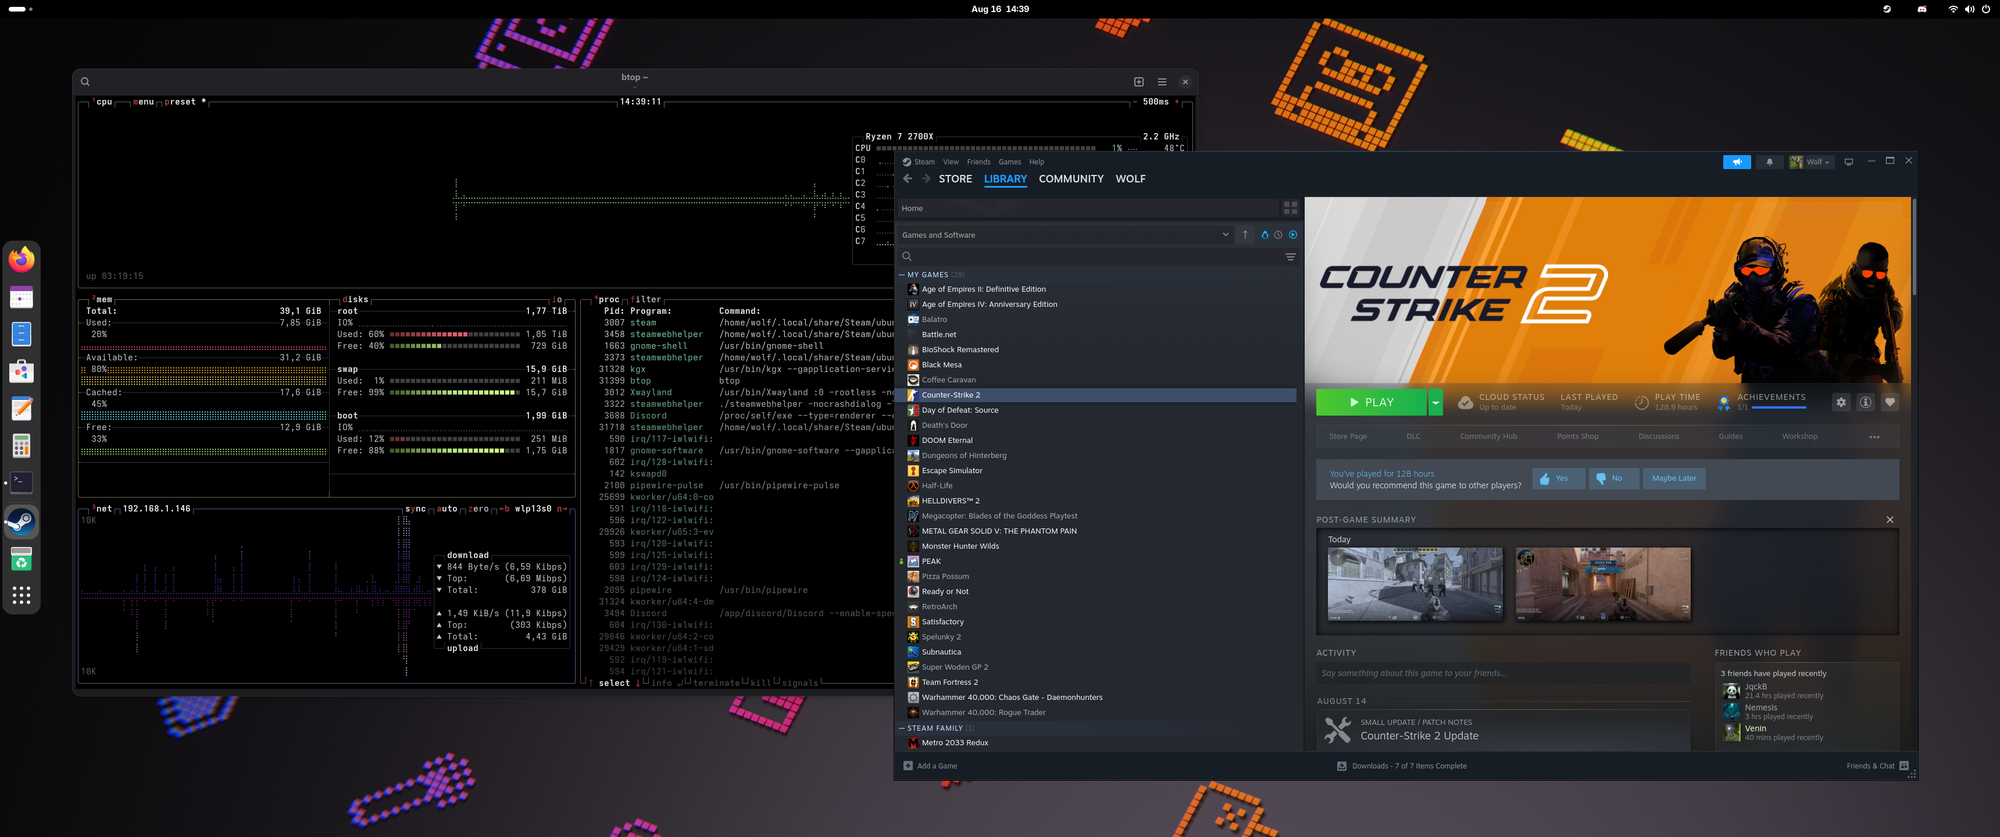Close the Post-Game Summary panel

click(1890, 520)
